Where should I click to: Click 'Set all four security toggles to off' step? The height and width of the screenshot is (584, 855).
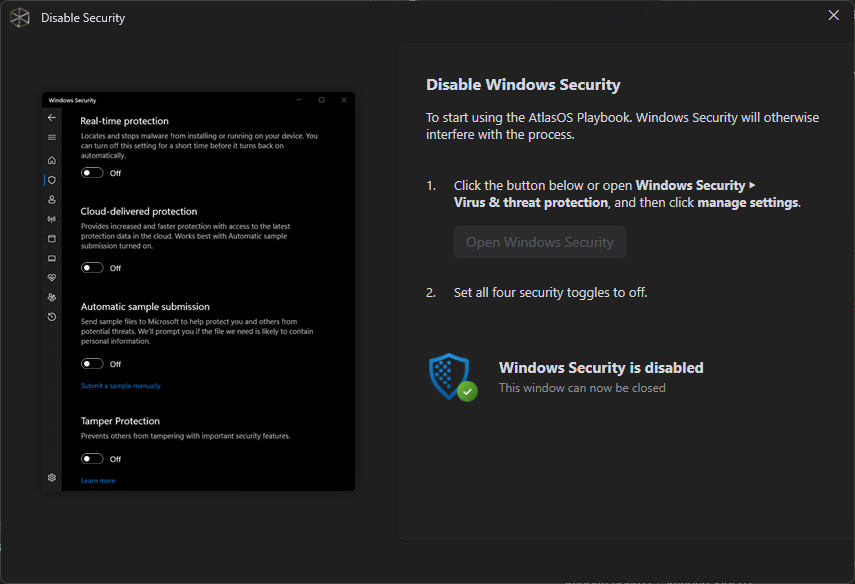(550, 292)
